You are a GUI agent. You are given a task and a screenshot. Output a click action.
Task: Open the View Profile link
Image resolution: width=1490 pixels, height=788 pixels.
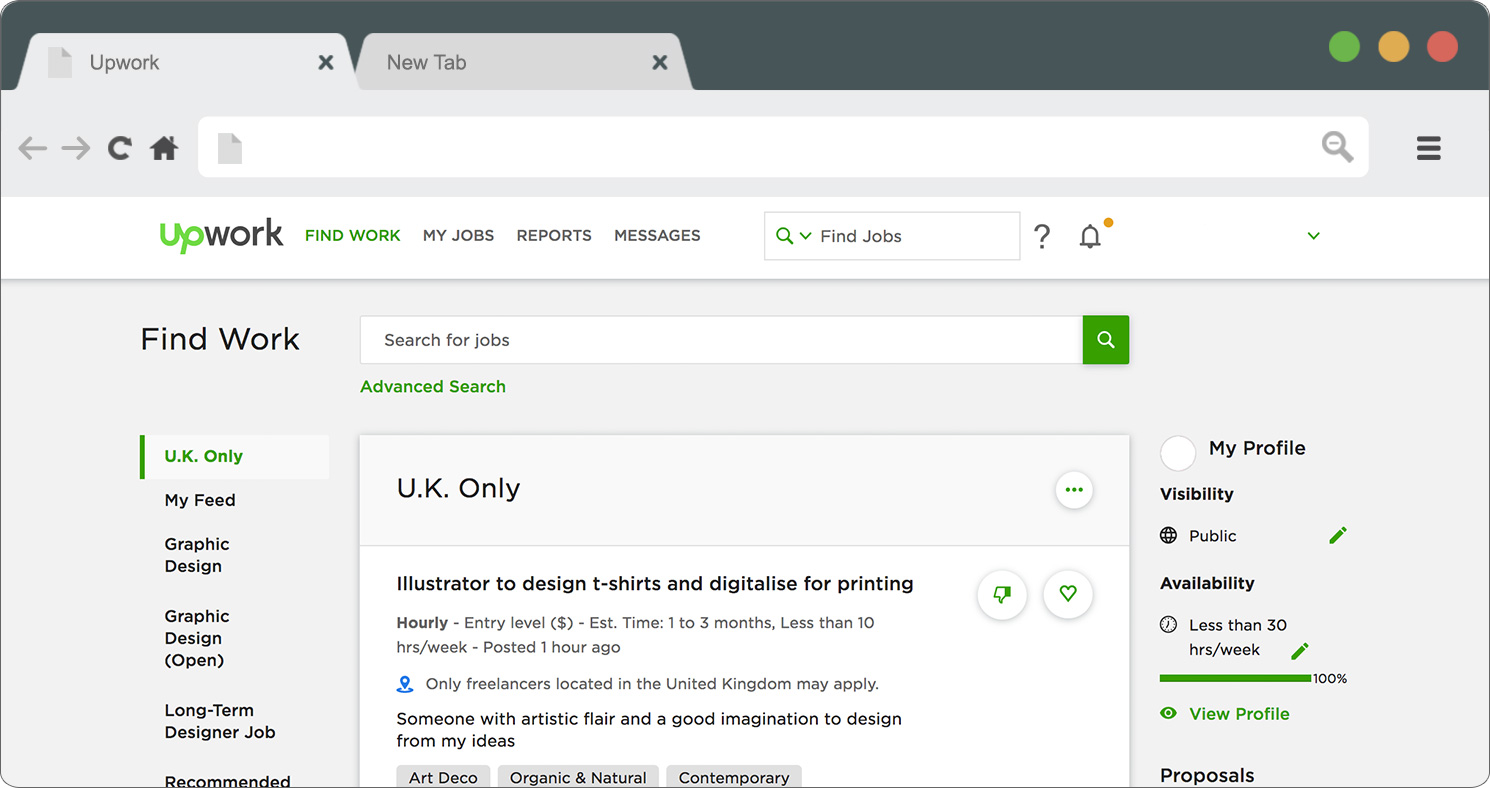point(1238,714)
